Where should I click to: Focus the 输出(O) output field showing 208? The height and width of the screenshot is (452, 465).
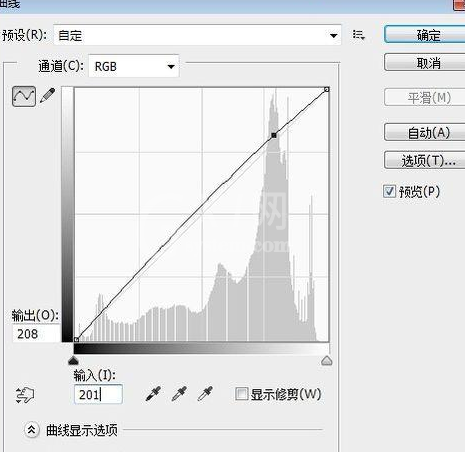click(x=36, y=334)
